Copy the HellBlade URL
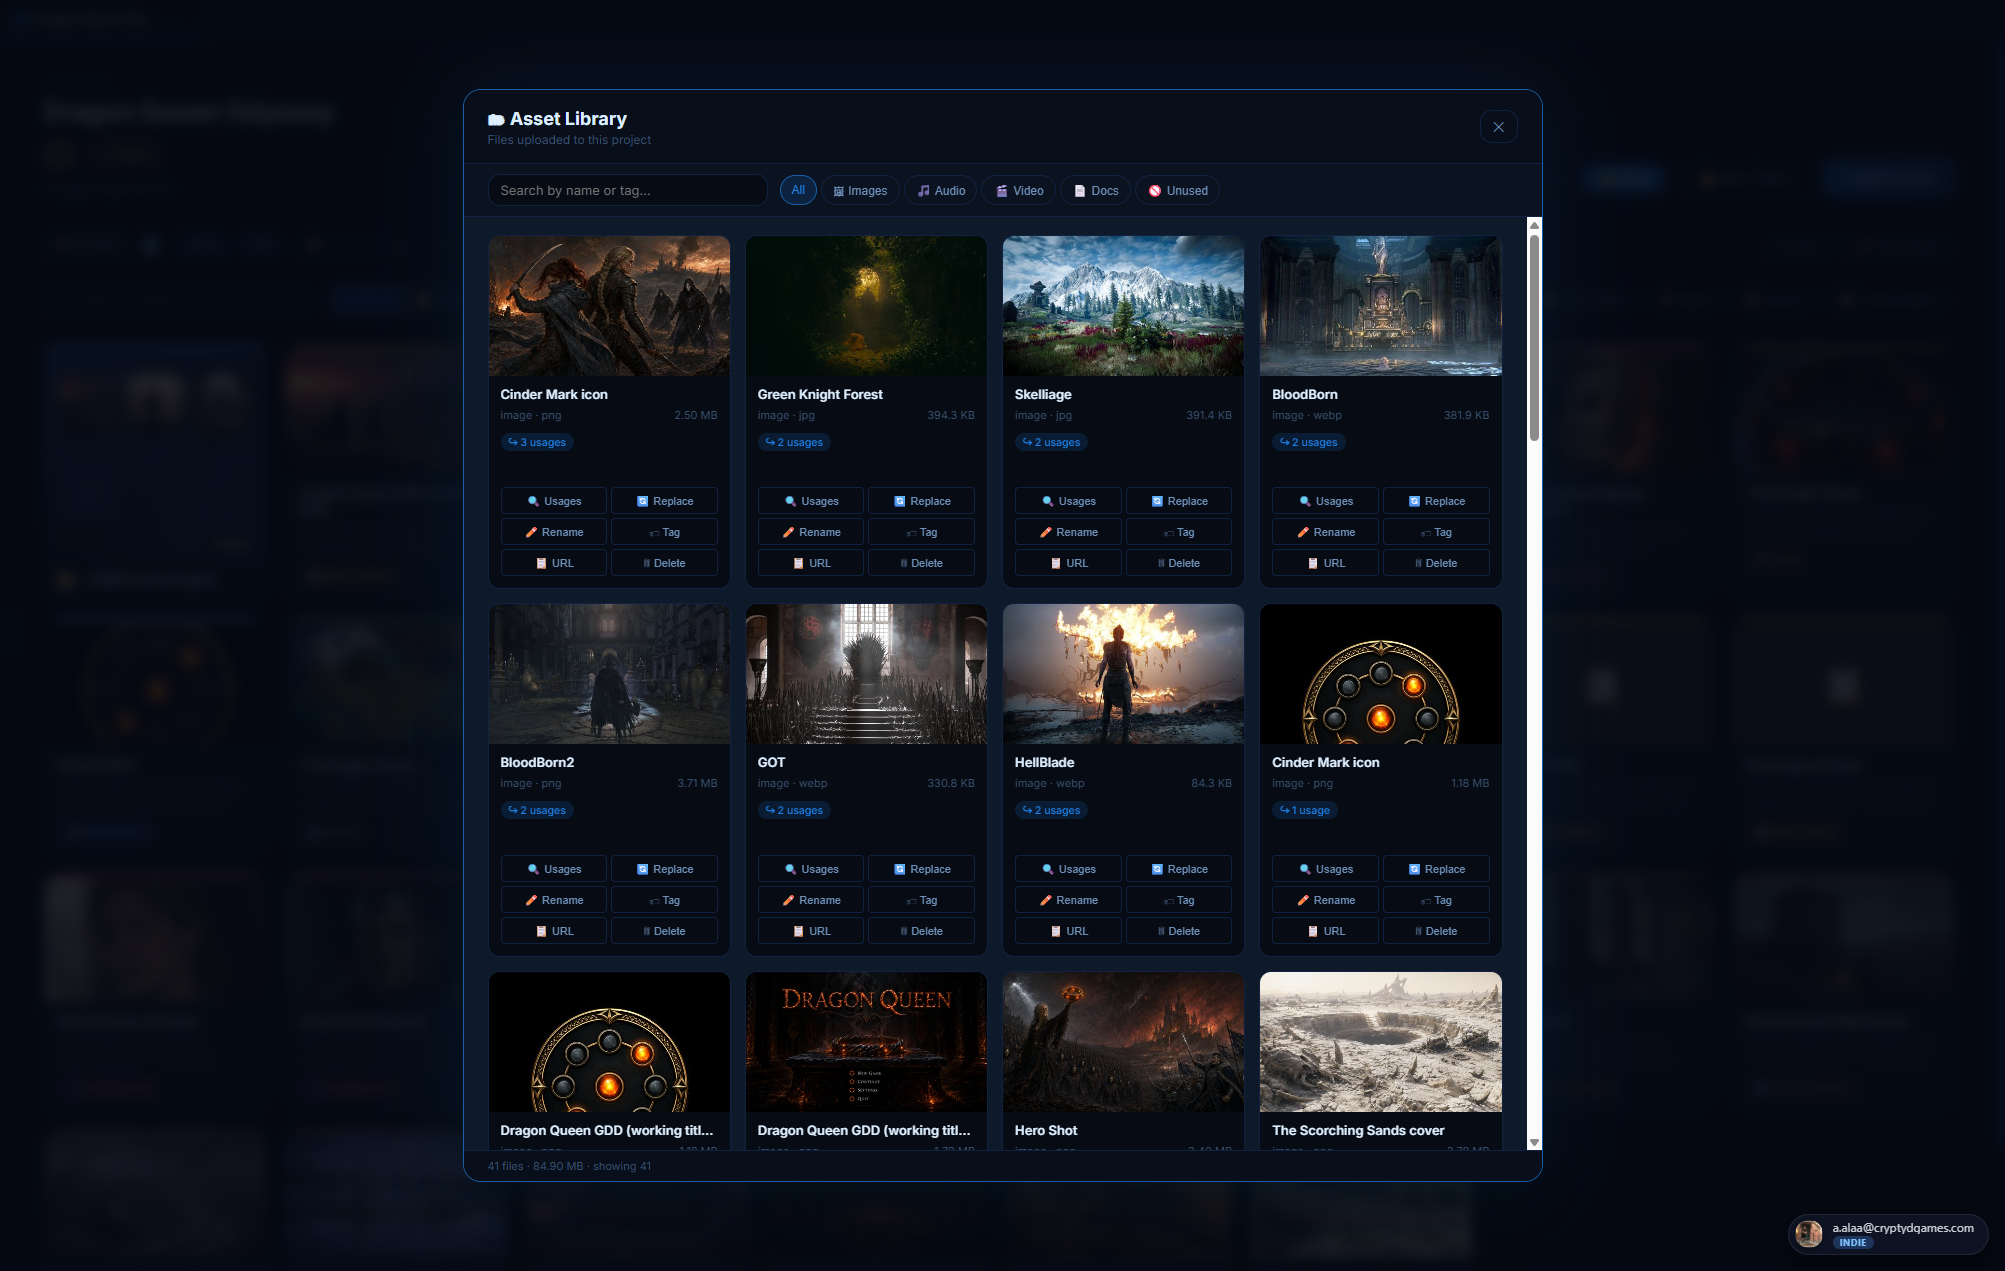This screenshot has width=2005, height=1271. (x=1068, y=931)
